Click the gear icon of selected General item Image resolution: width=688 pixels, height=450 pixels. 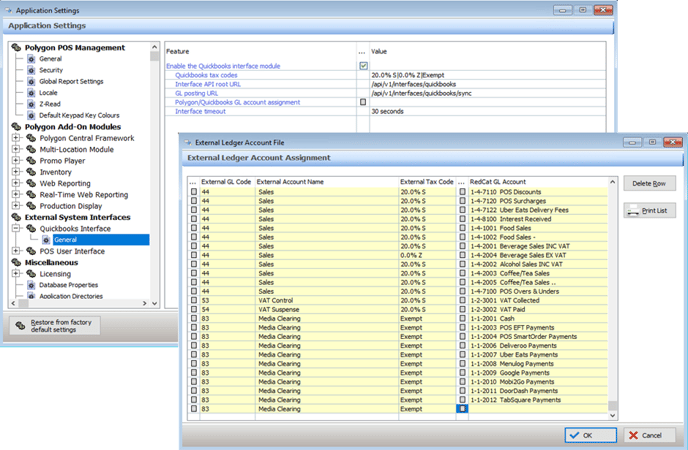[46, 240]
